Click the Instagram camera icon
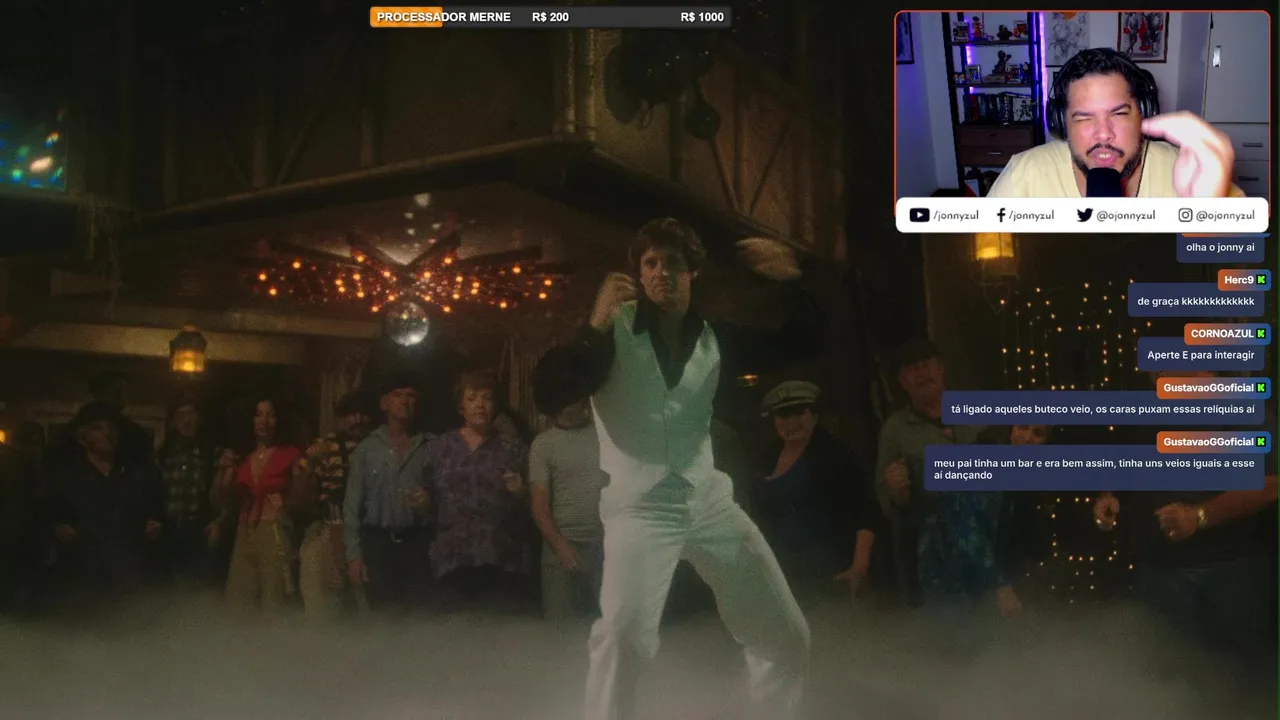The image size is (1280, 720). 1185,215
